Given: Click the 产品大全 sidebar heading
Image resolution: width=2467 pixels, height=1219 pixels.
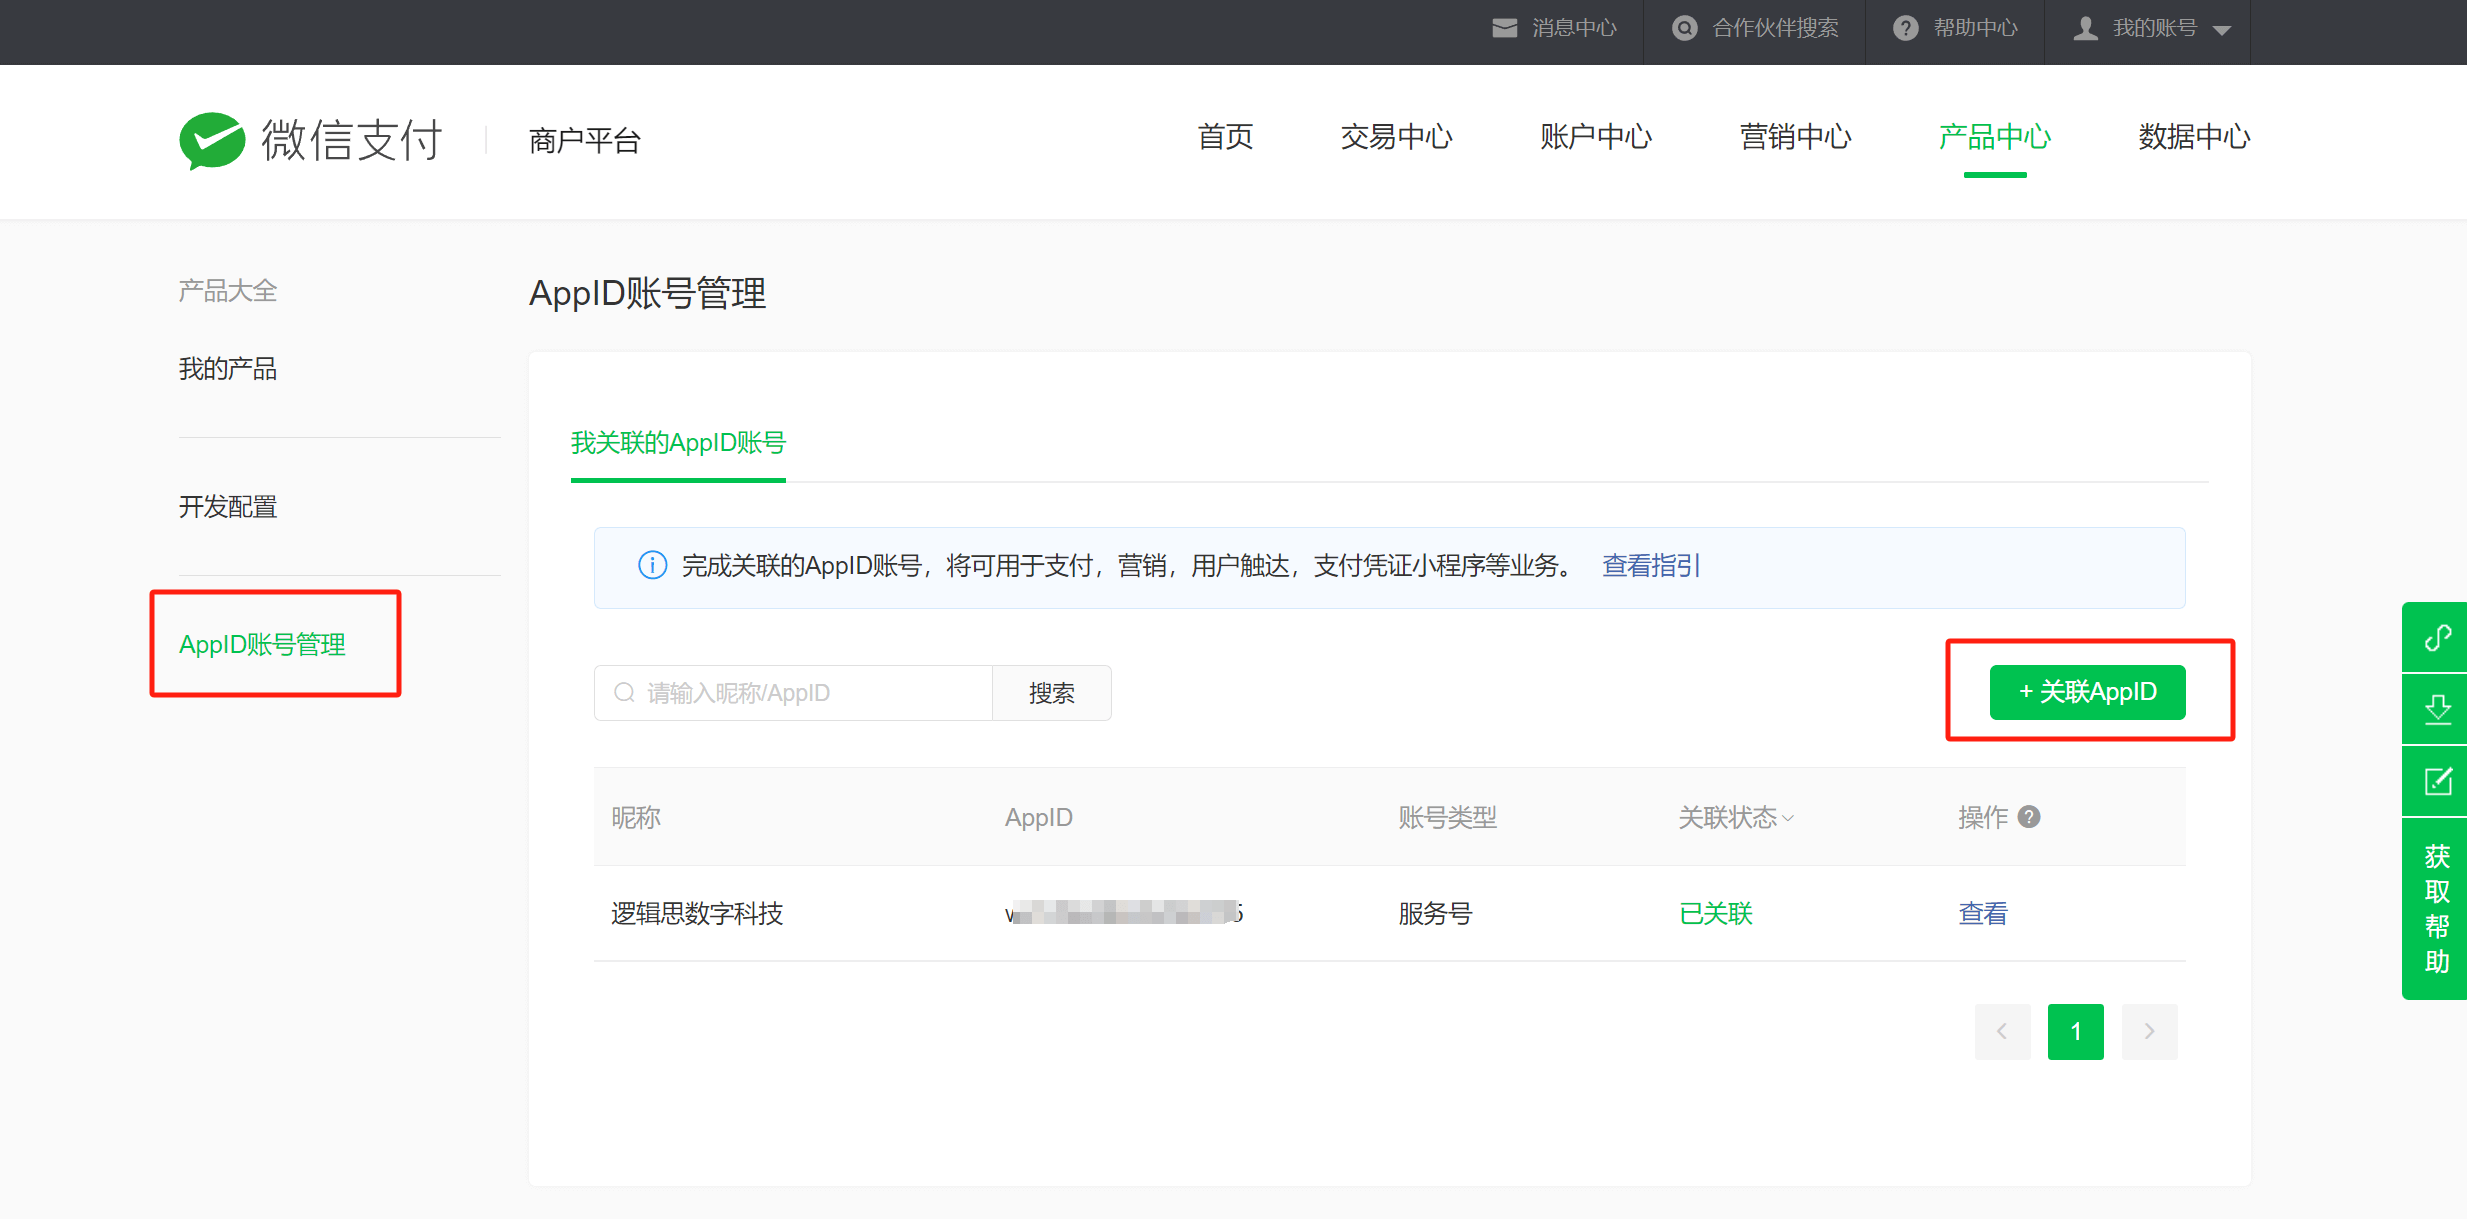Looking at the screenshot, I should coord(228,291).
